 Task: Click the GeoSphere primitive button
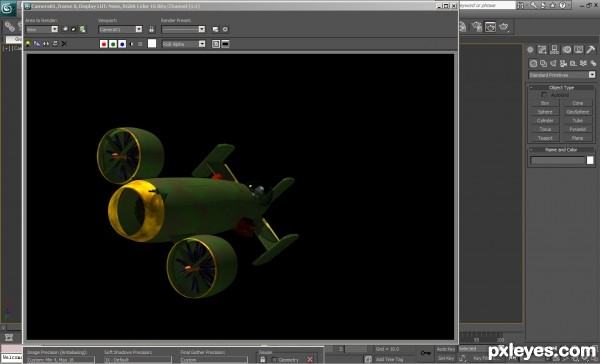(578, 112)
